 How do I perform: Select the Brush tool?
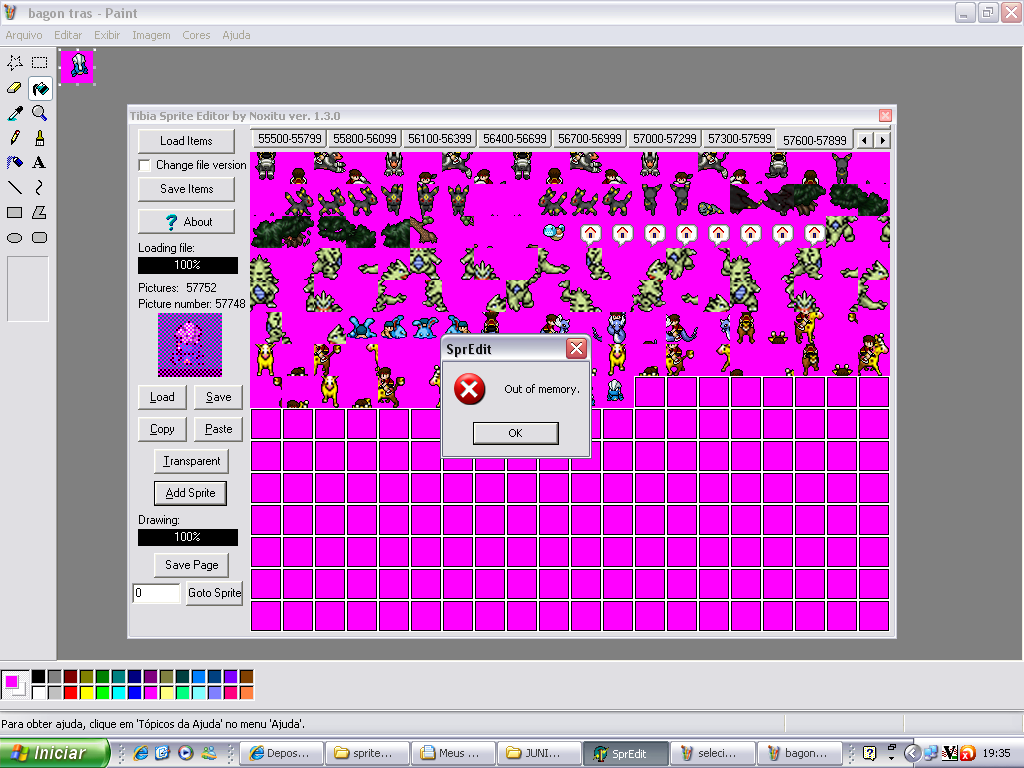coord(40,138)
